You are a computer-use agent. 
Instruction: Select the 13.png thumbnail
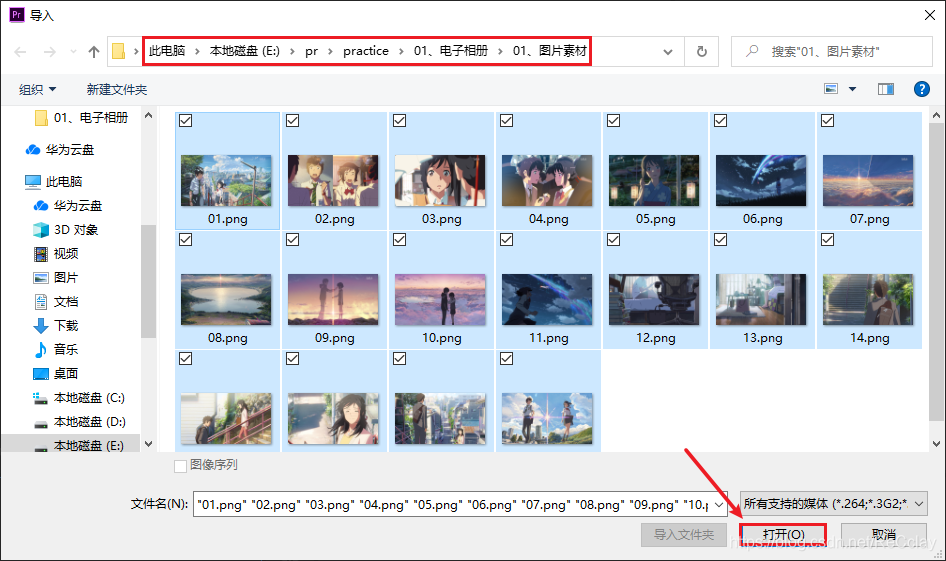(761, 300)
